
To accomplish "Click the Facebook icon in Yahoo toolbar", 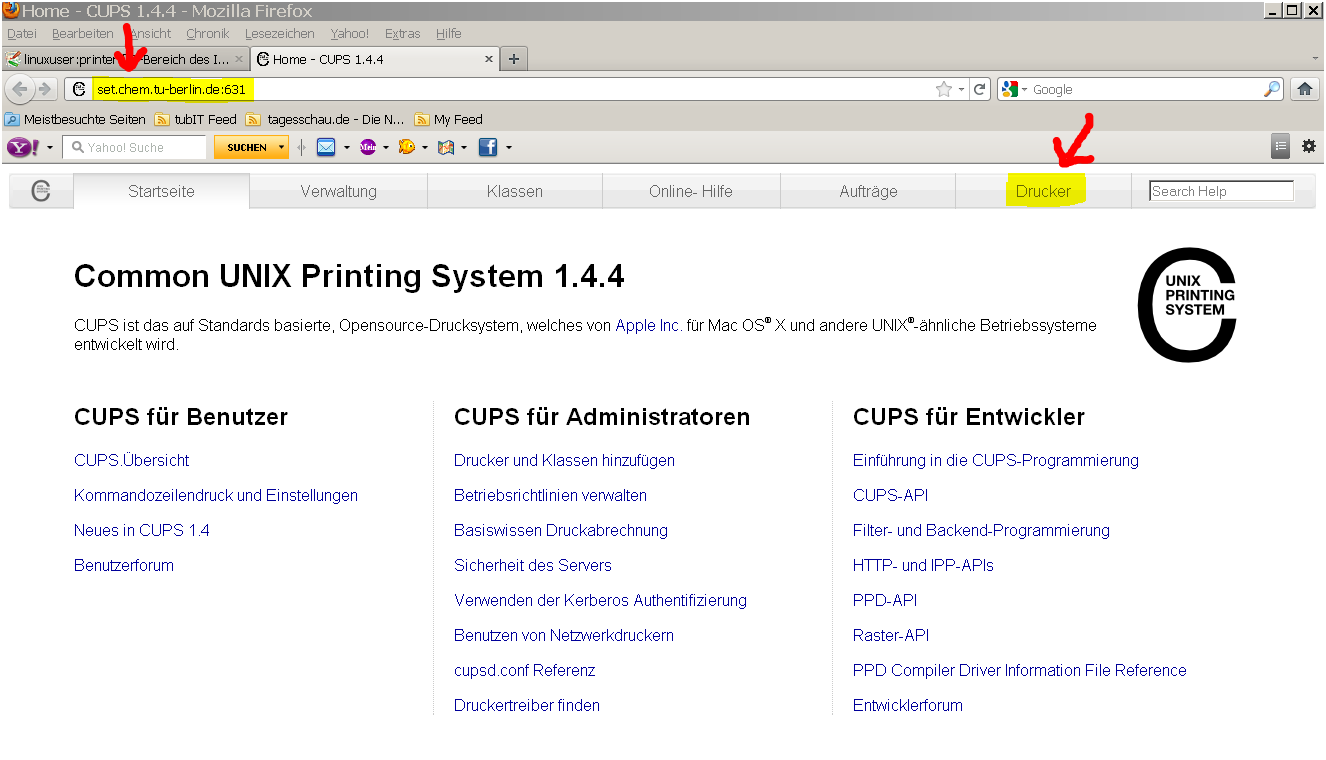I will click(x=488, y=147).
